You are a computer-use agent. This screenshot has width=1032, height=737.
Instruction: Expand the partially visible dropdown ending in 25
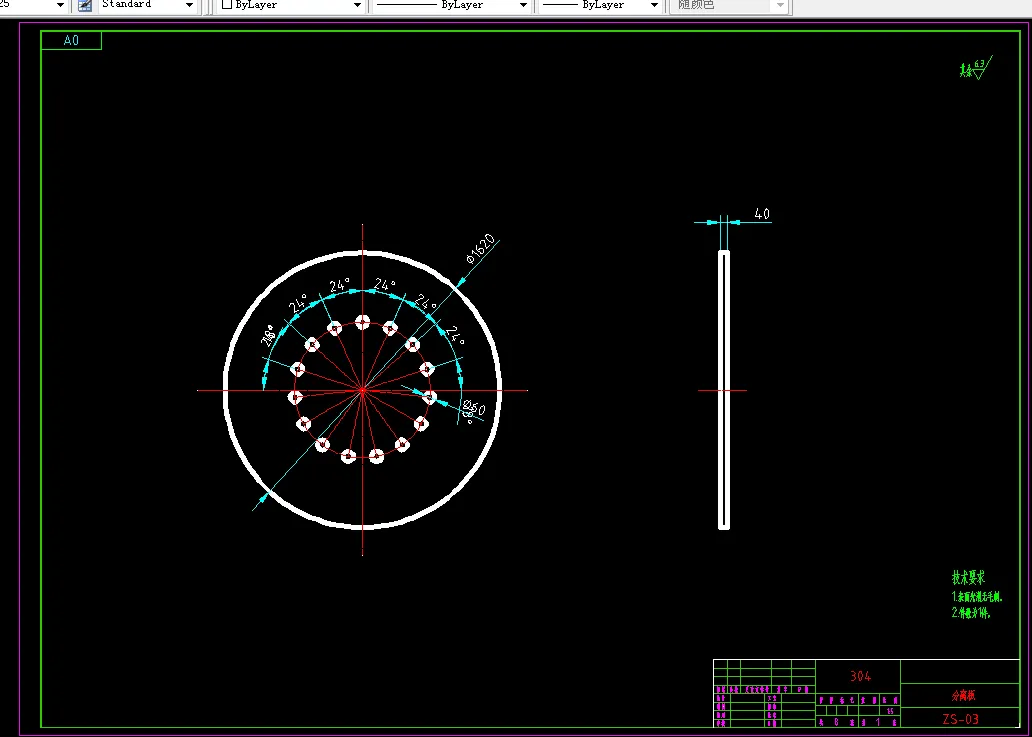click(x=61, y=5)
